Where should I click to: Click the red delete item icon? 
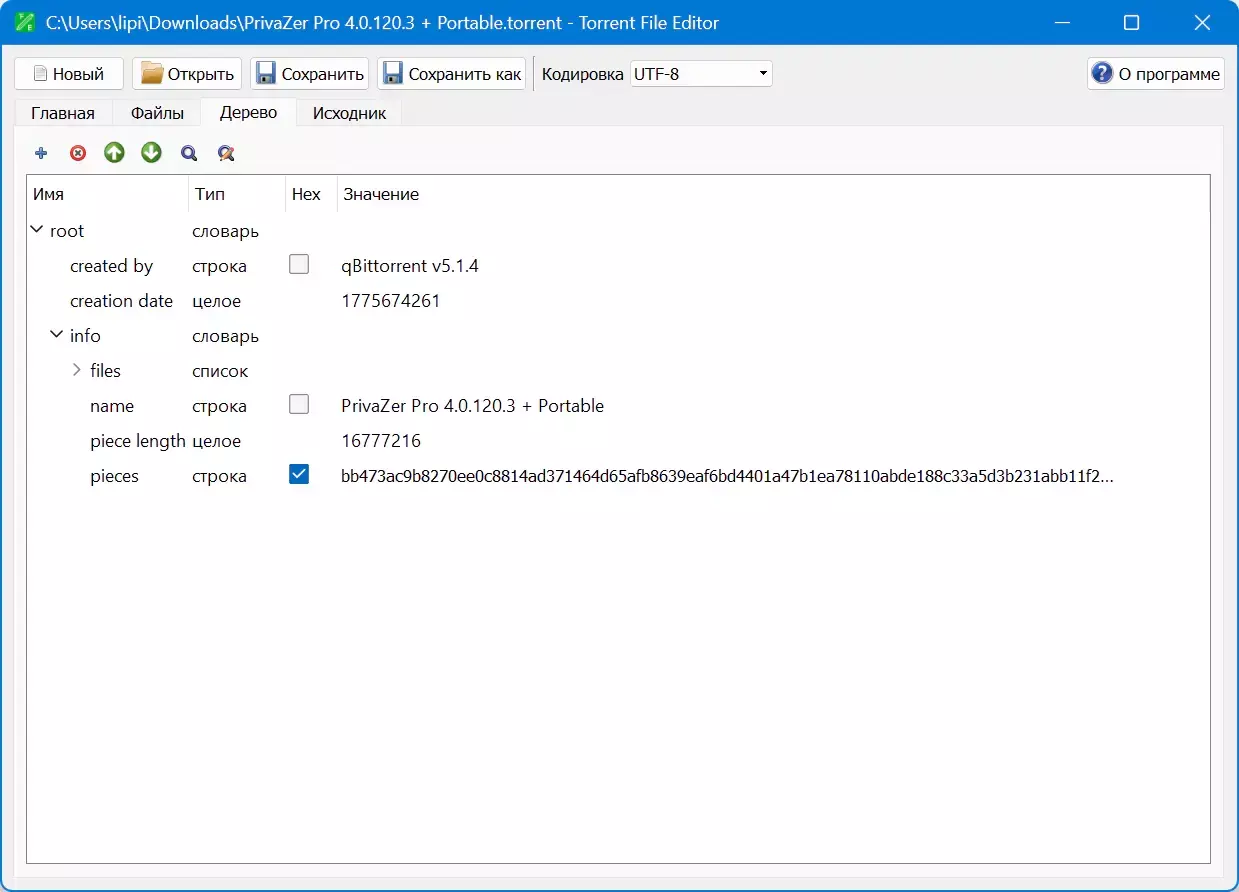78,153
